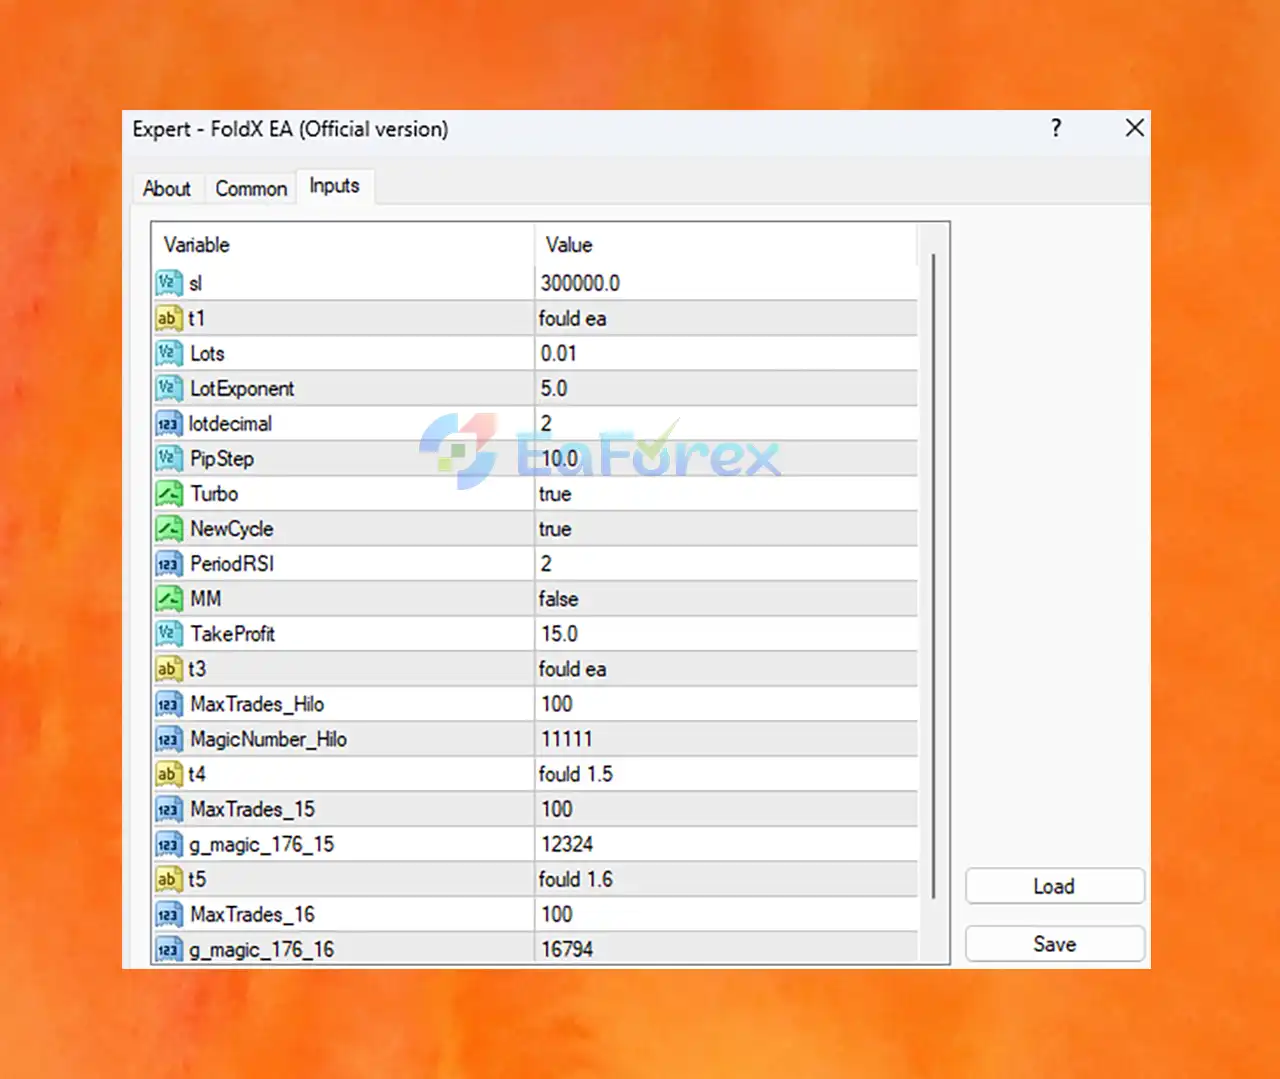The width and height of the screenshot is (1280, 1079).
Task: Select the PeriodRSI variable name
Action: 232,563
